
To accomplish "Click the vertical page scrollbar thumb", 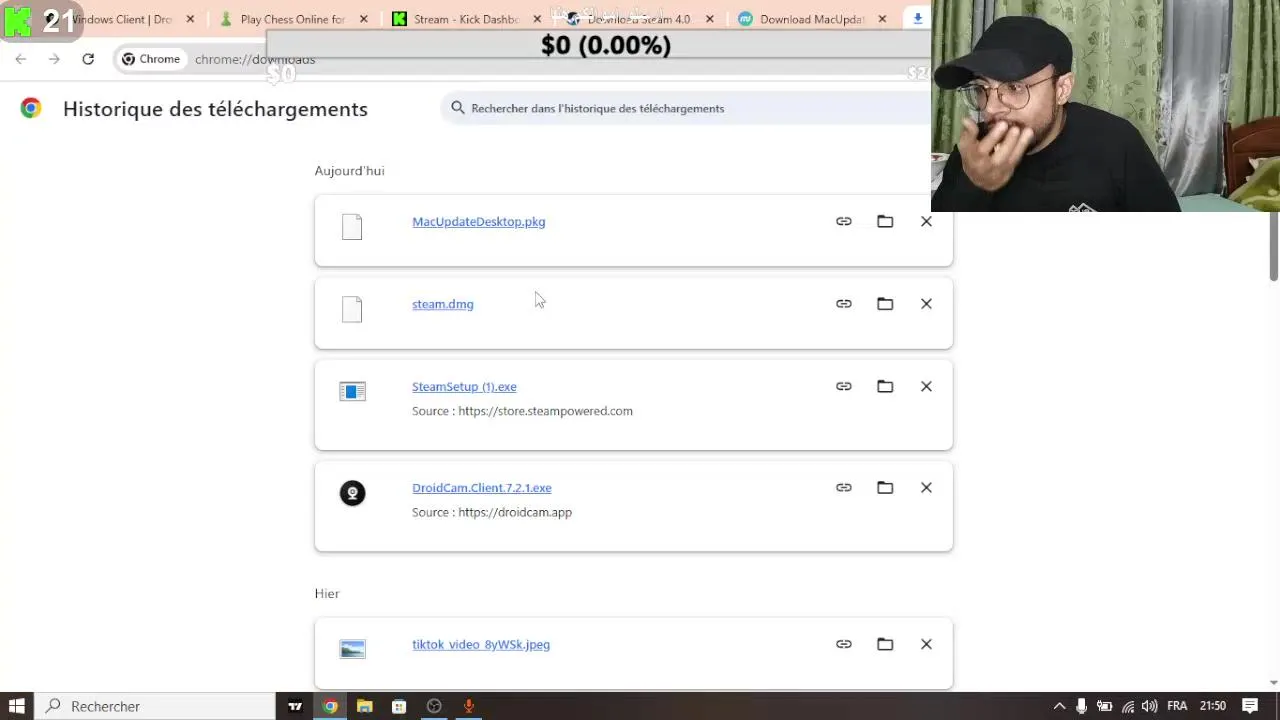I will pos(1274,247).
